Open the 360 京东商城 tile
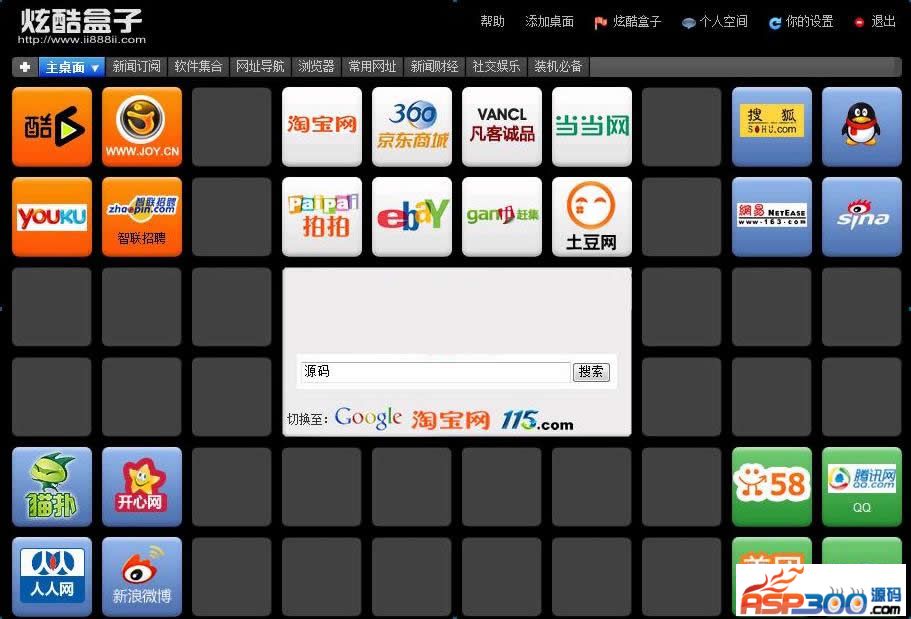Viewport: 911px width, 619px height. [412, 127]
